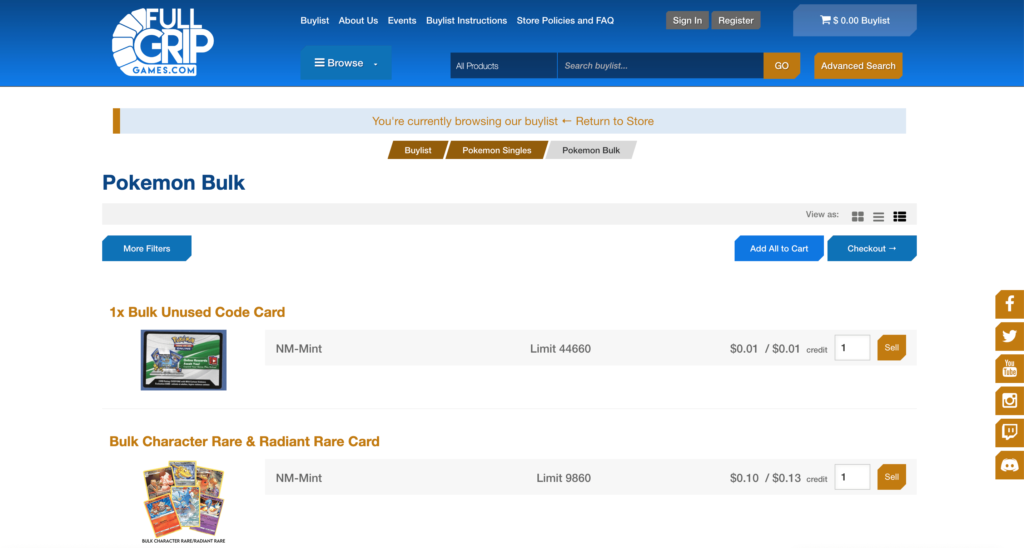Go to Pokemon Singles breadcrumb
This screenshot has width=1024, height=548.
tap(497, 150)
